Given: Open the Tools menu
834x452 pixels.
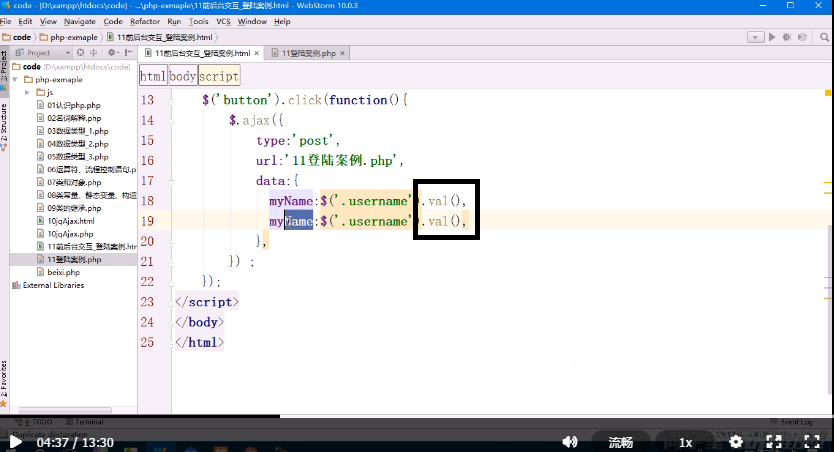Looking at the screenshot, I should [198, 21].
